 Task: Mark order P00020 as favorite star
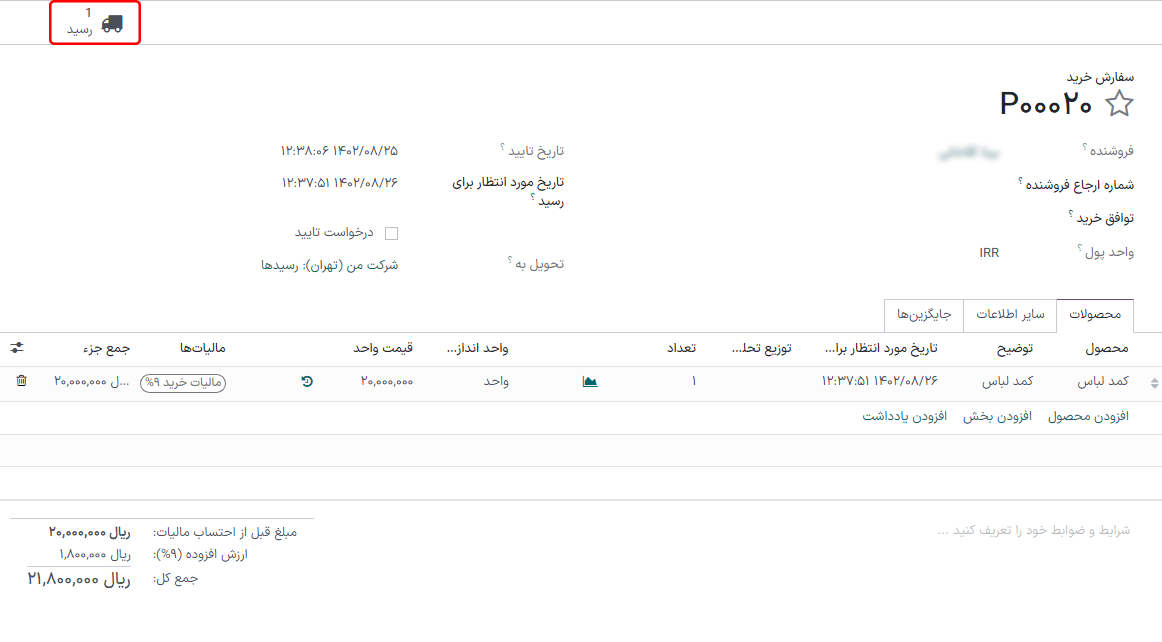coord(1119,104)
